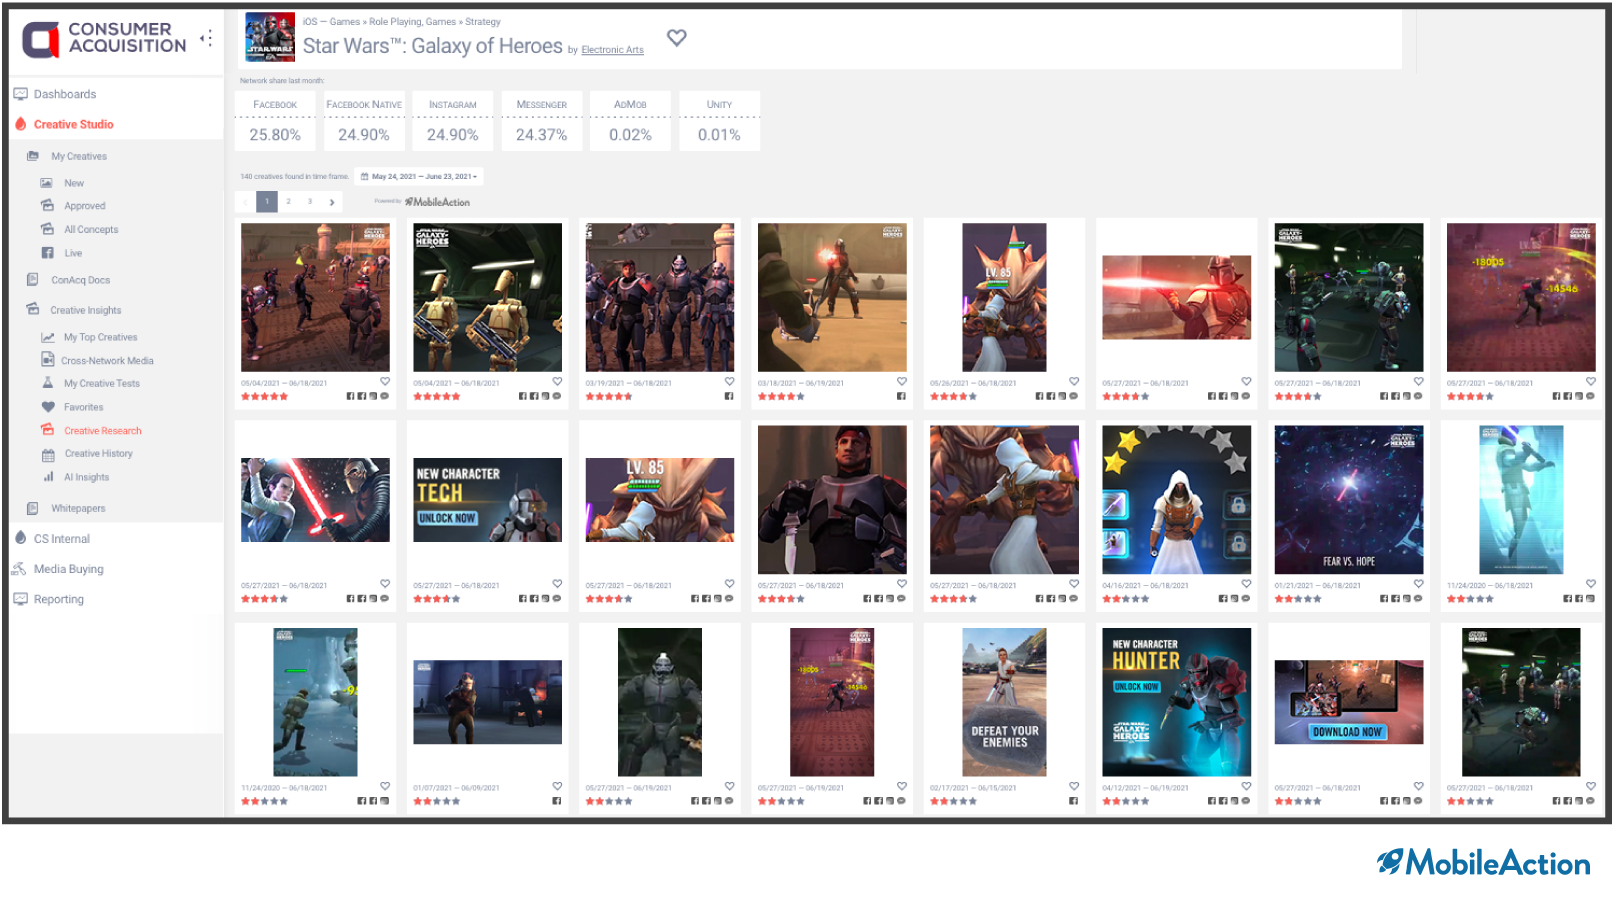Favorite Download Now creative heart
The height and width of the screenshot is (900, 1614).
[x=1418, y=786]
